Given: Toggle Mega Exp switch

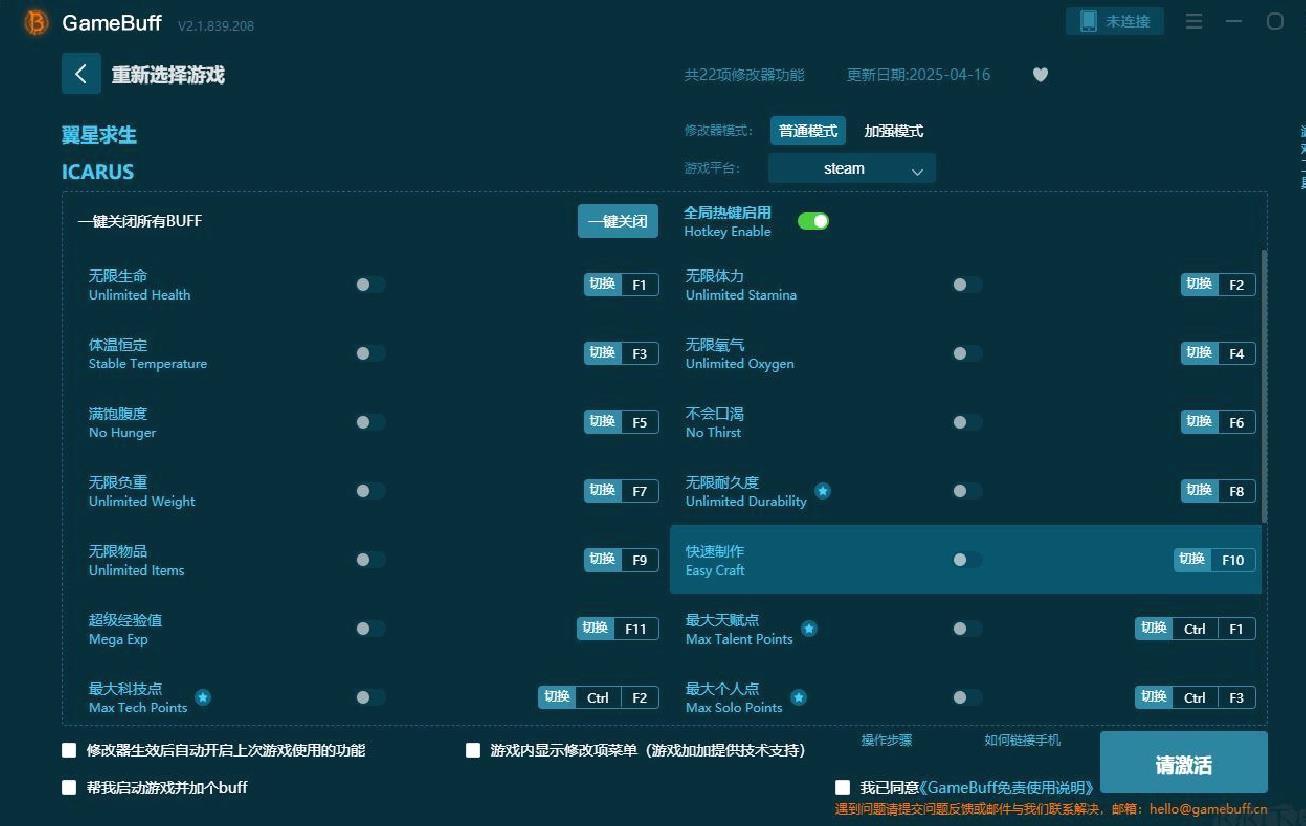Looking at the screenshot, I should [x=370, y=628].
